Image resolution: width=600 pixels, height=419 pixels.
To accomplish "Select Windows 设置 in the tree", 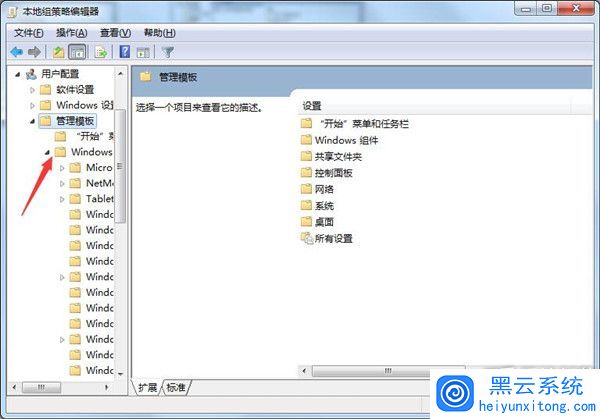I will pos(85,105).
